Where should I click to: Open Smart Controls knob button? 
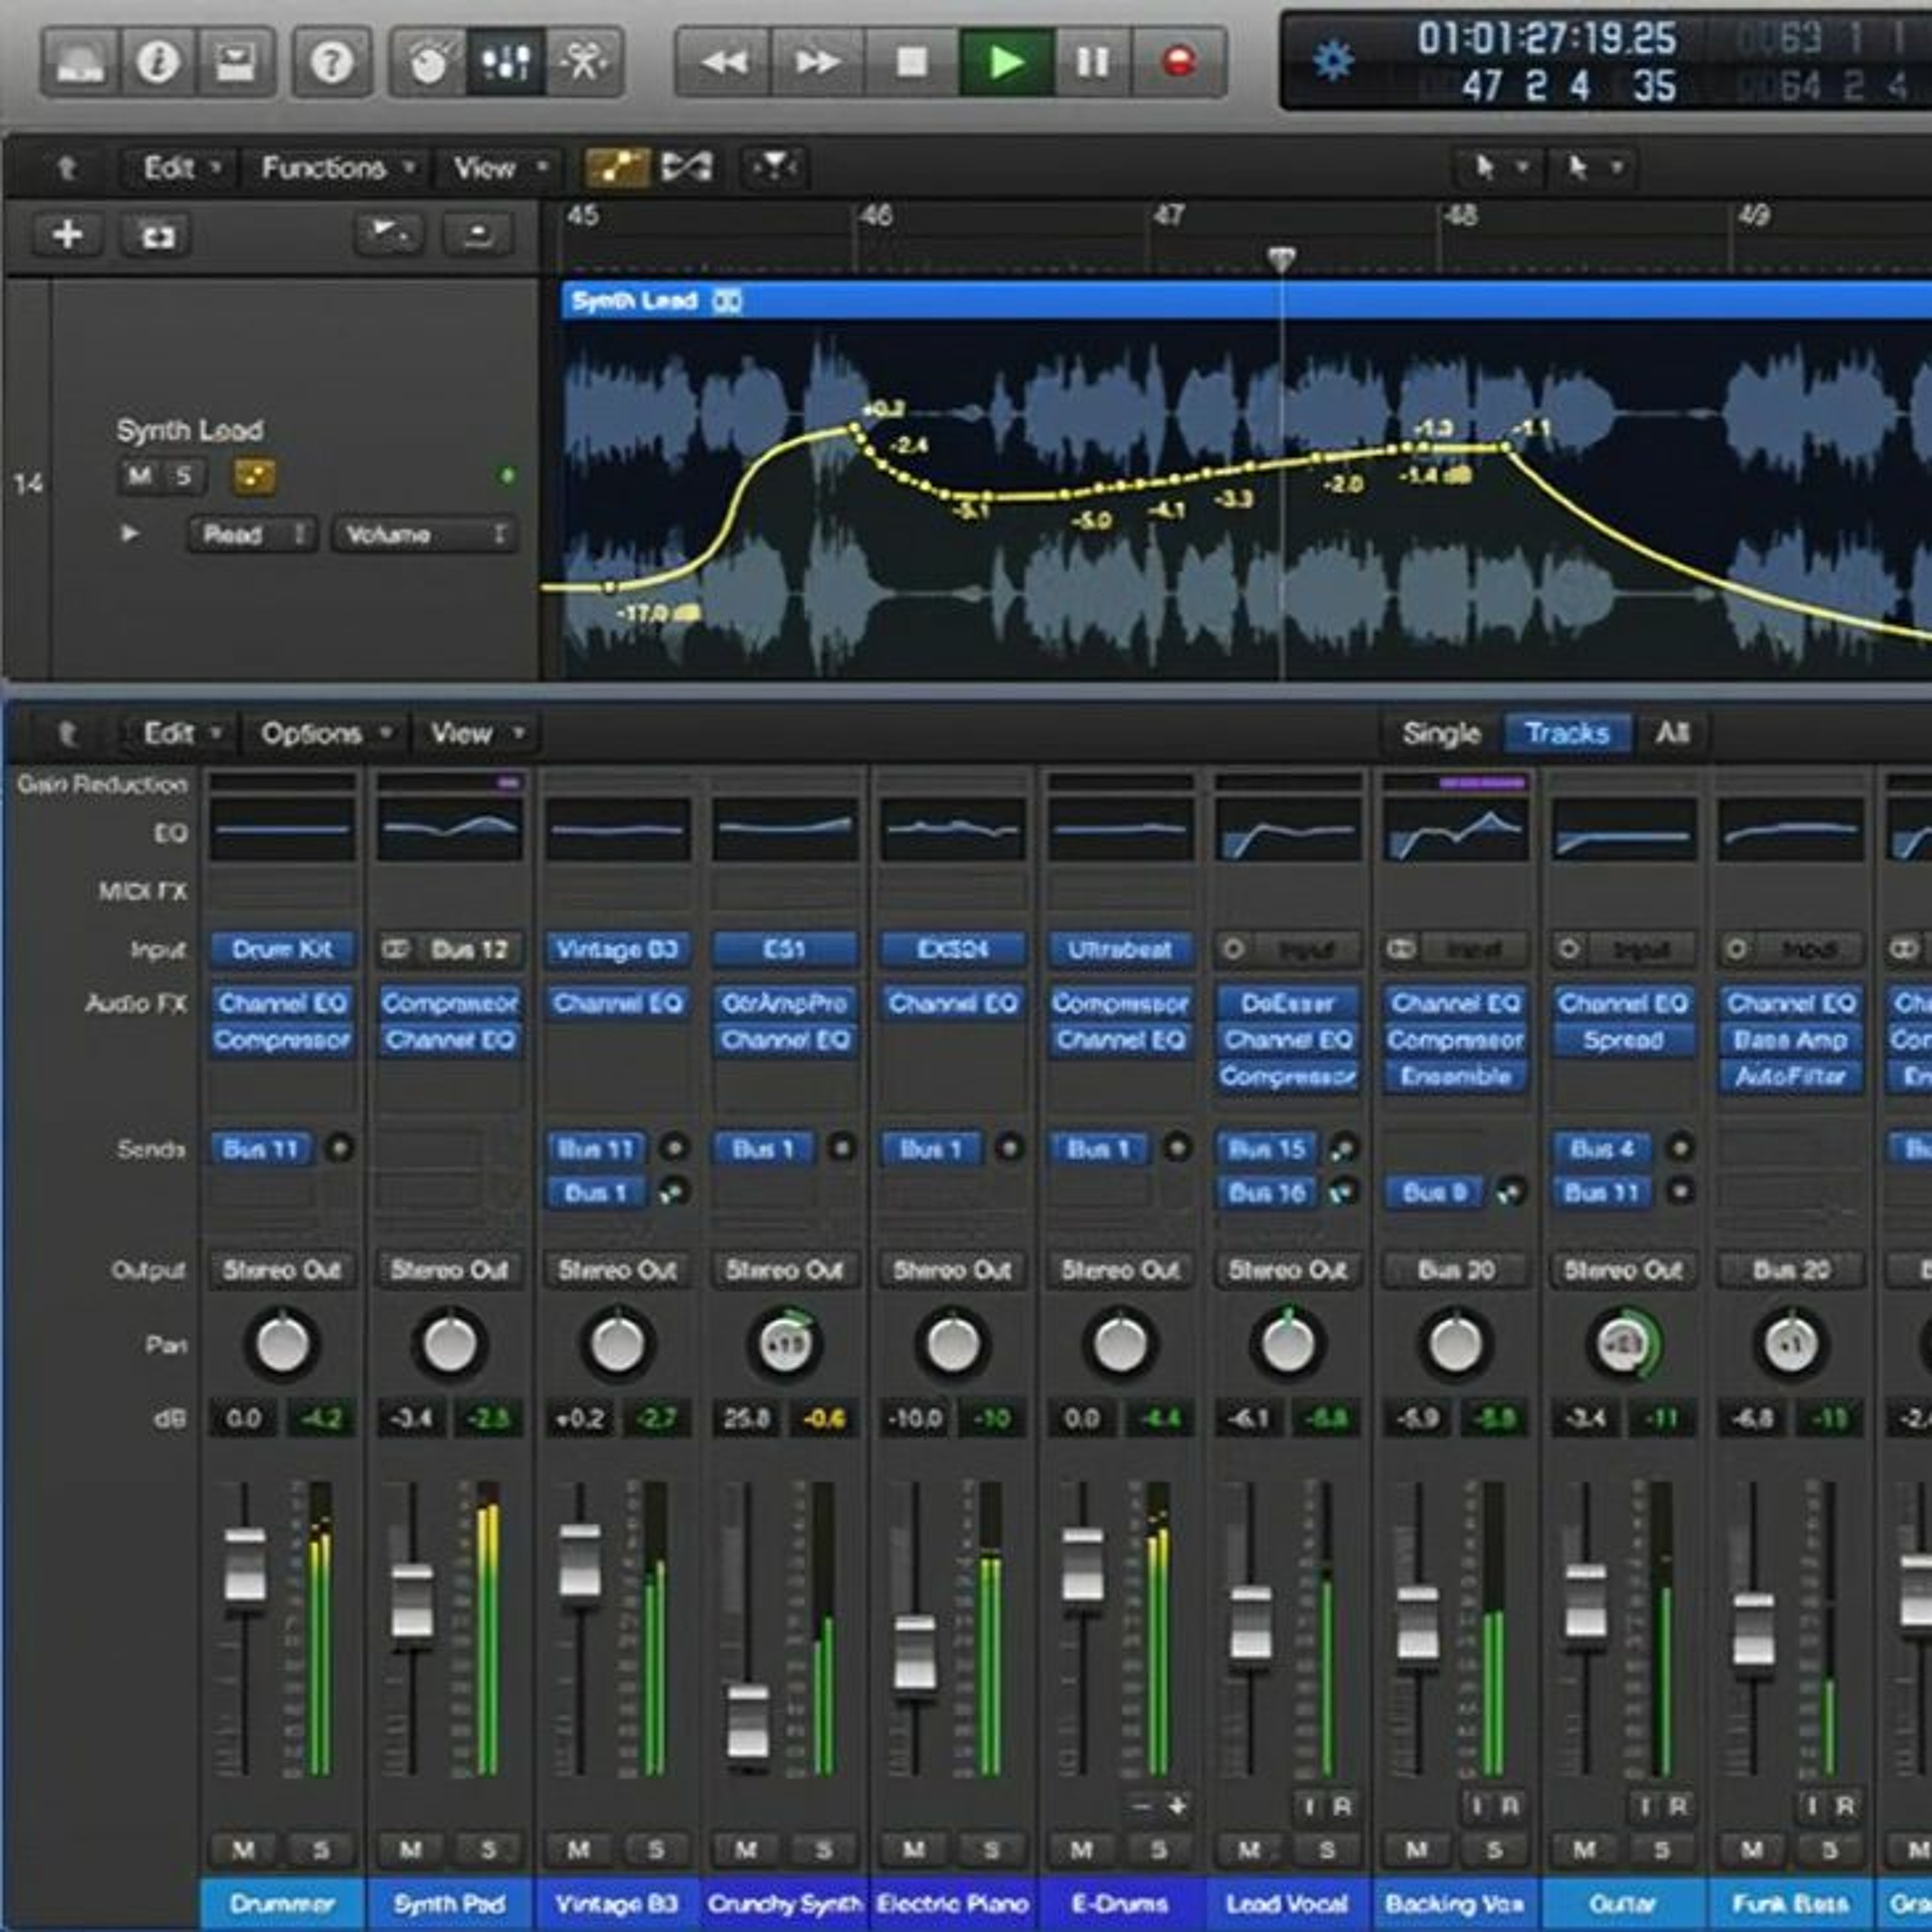[x=428, y=62]
